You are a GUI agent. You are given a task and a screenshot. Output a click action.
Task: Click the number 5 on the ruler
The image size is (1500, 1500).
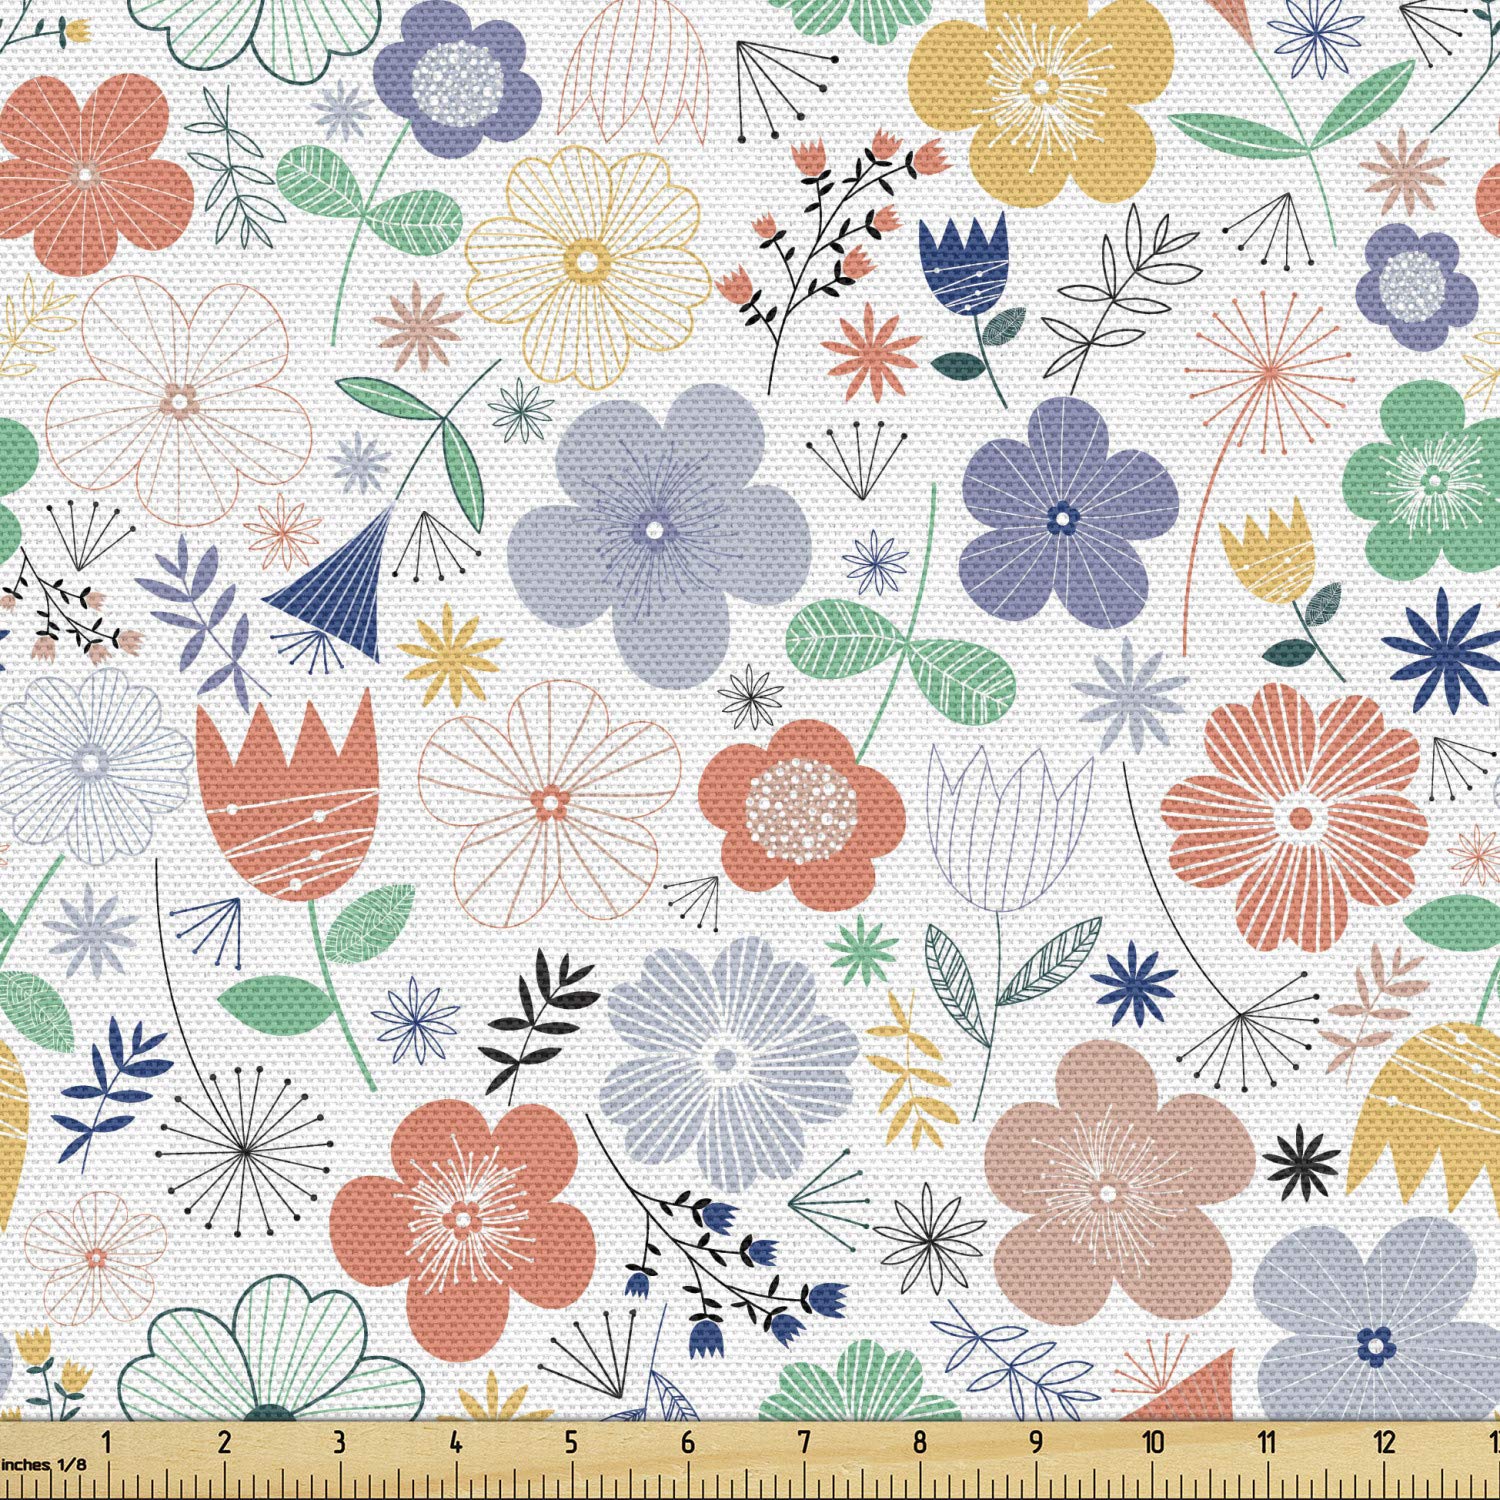coord(571,1441)
